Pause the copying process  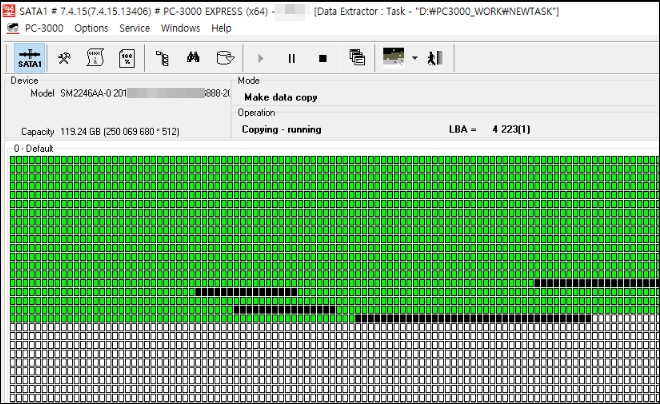291,58
